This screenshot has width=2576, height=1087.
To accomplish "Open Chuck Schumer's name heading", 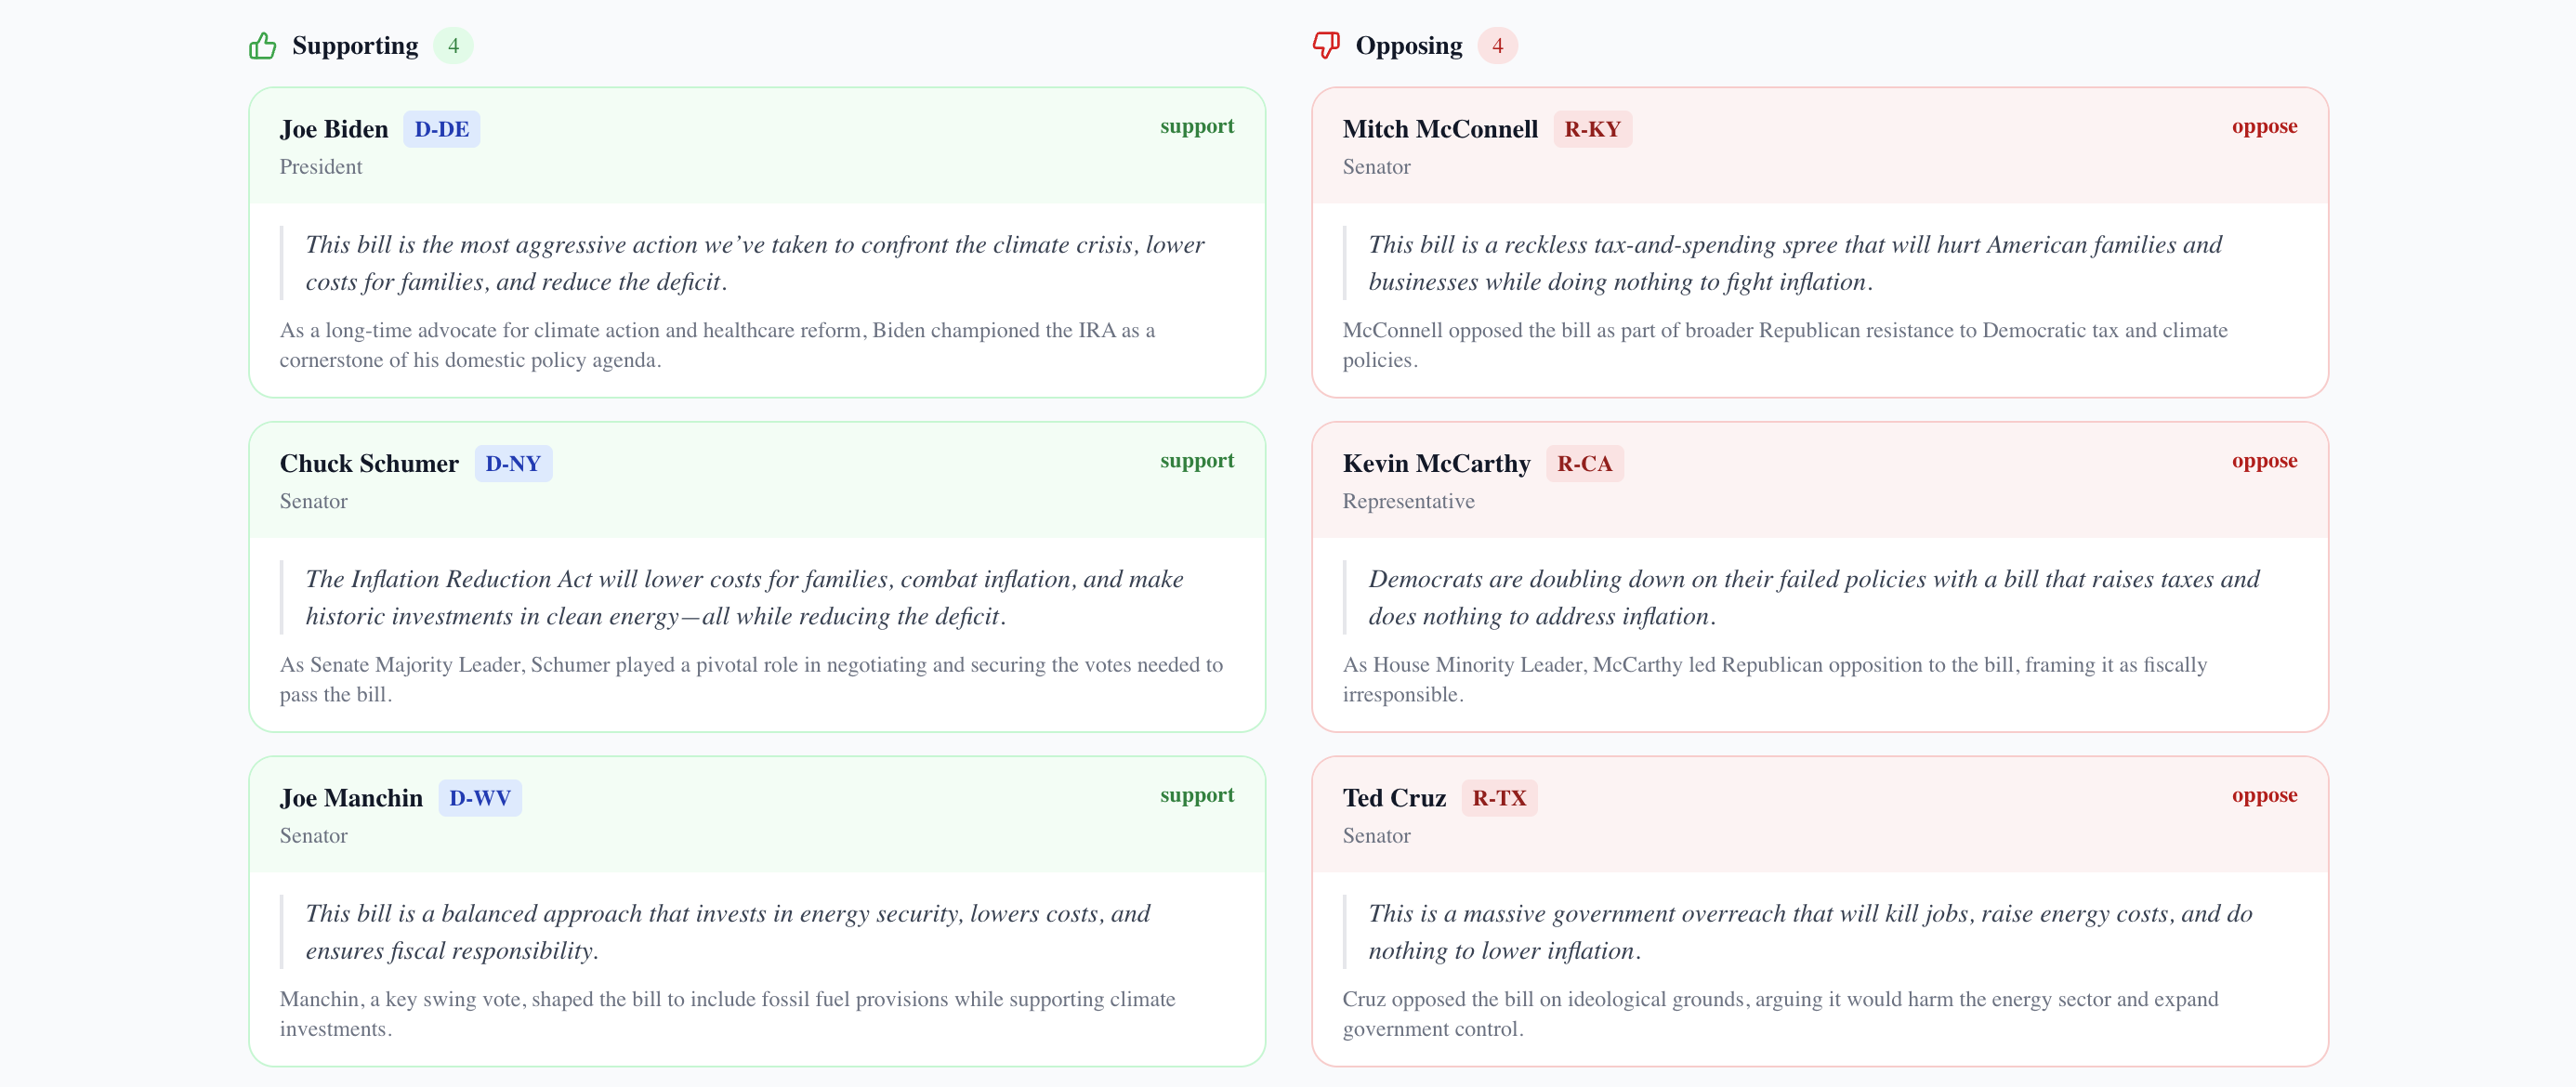I will 369,464.
